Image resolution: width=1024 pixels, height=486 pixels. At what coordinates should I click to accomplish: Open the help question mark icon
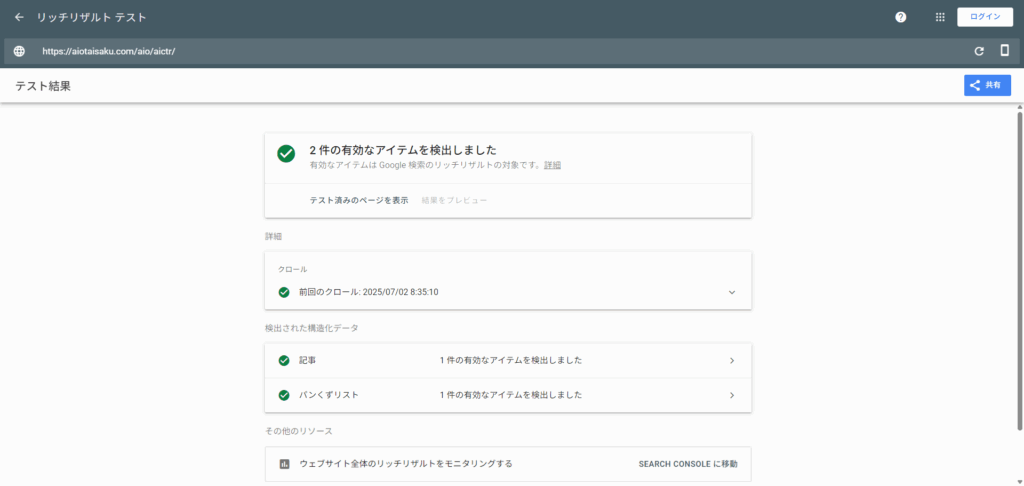pyautogui.click(x=901, y=18)
